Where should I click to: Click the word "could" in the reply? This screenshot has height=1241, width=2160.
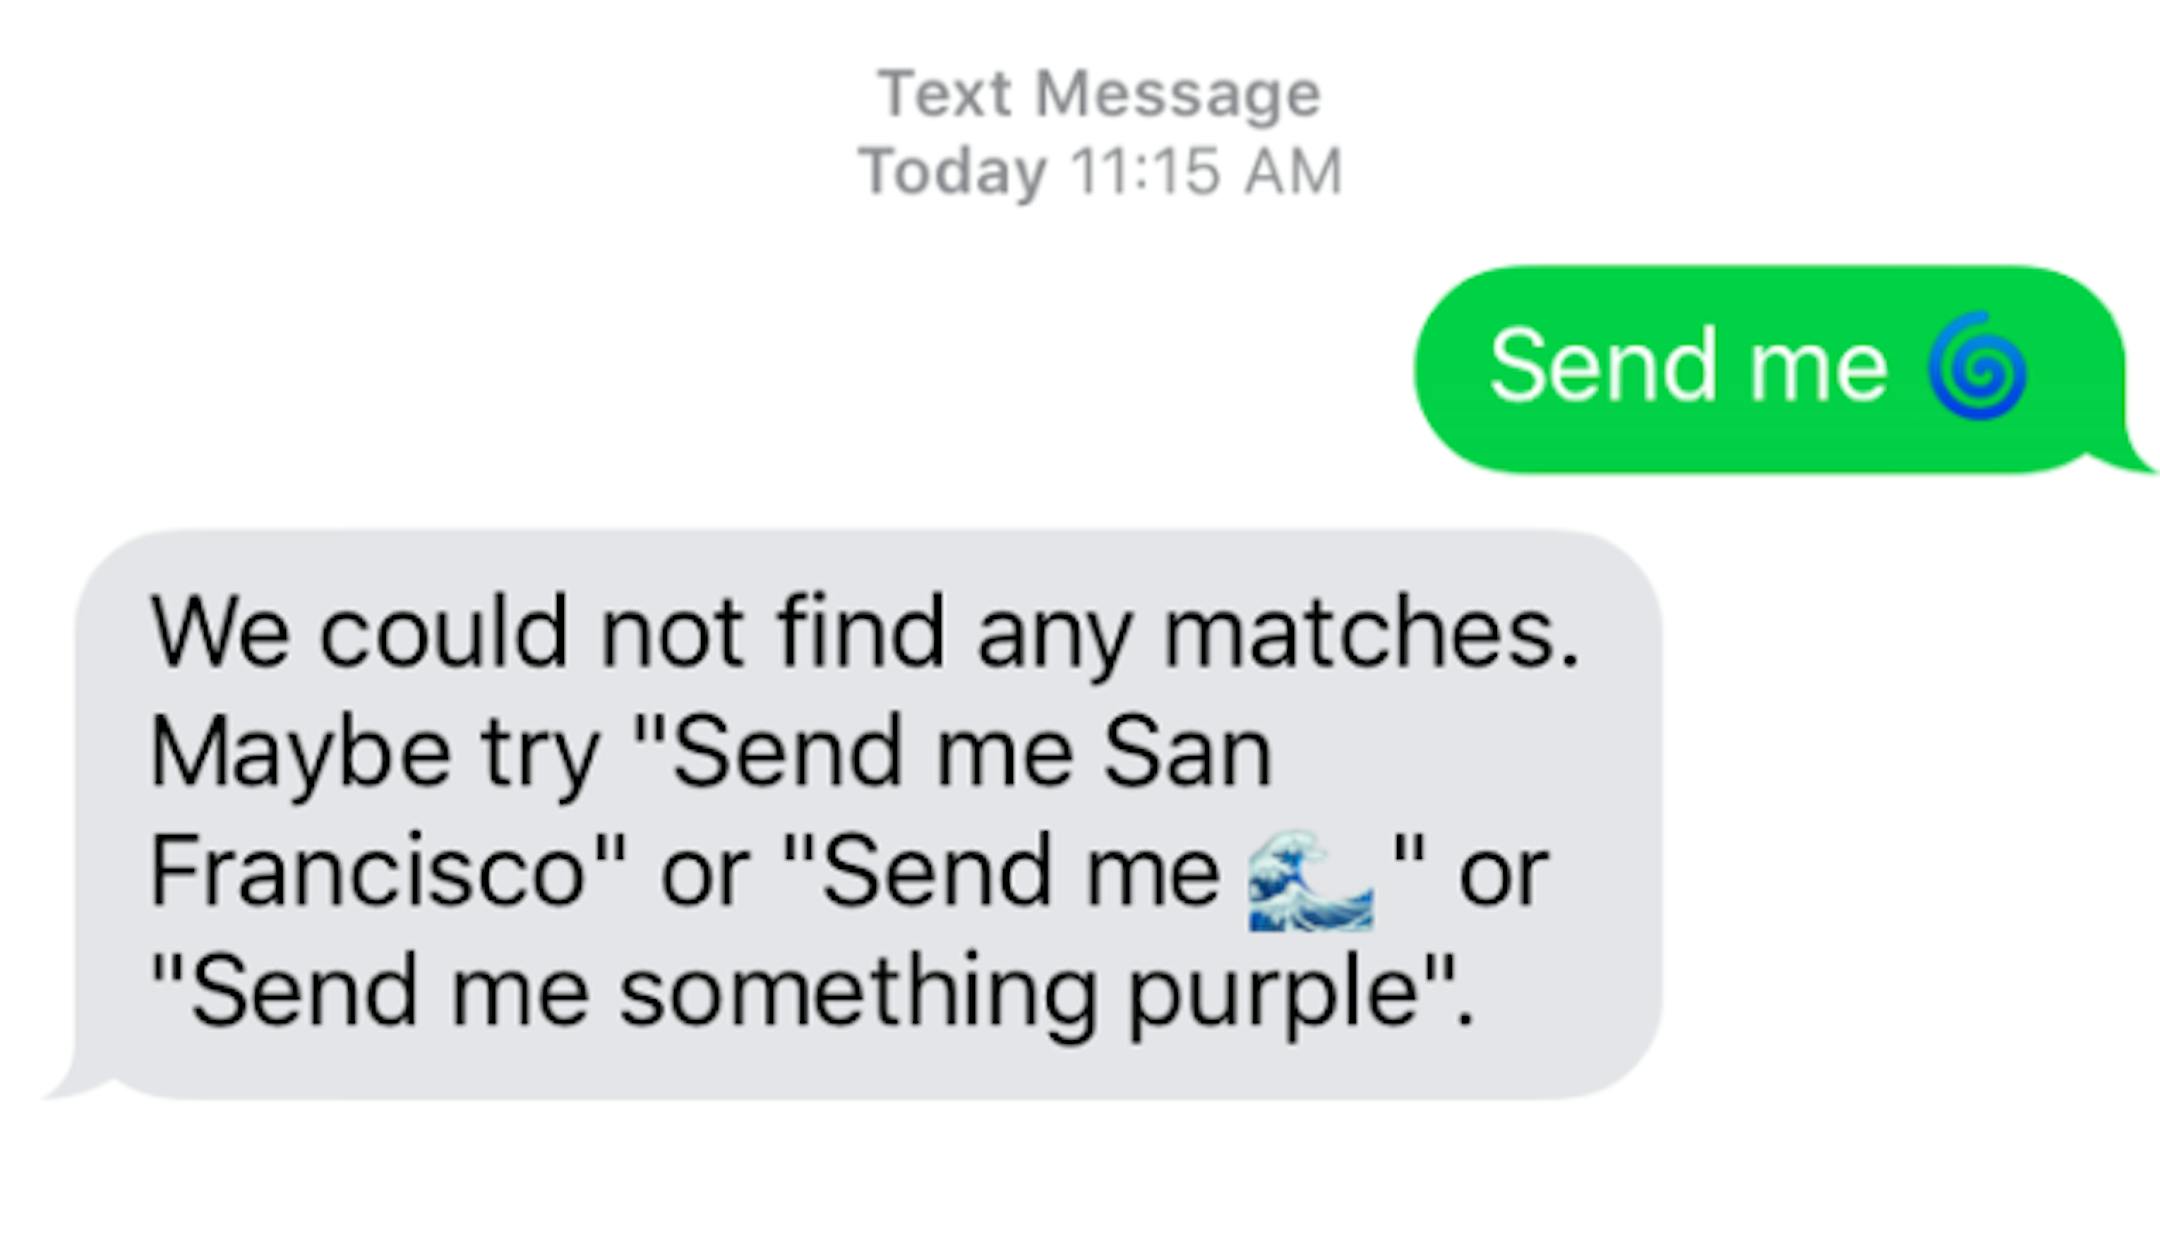coord(443,632)
